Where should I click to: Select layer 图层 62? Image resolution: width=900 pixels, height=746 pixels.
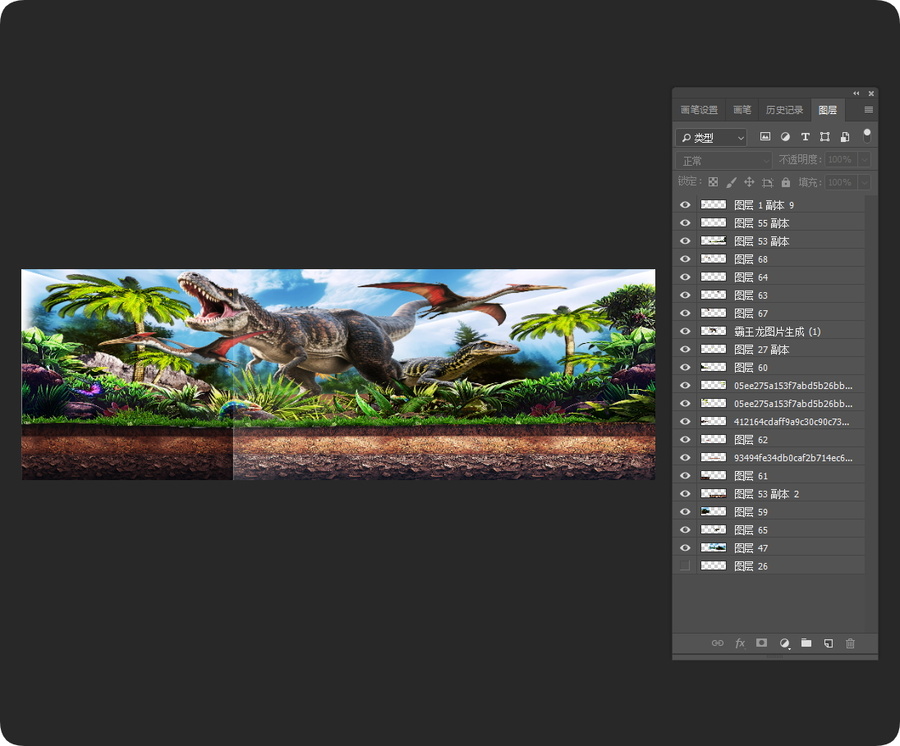(x=769, y=440)
